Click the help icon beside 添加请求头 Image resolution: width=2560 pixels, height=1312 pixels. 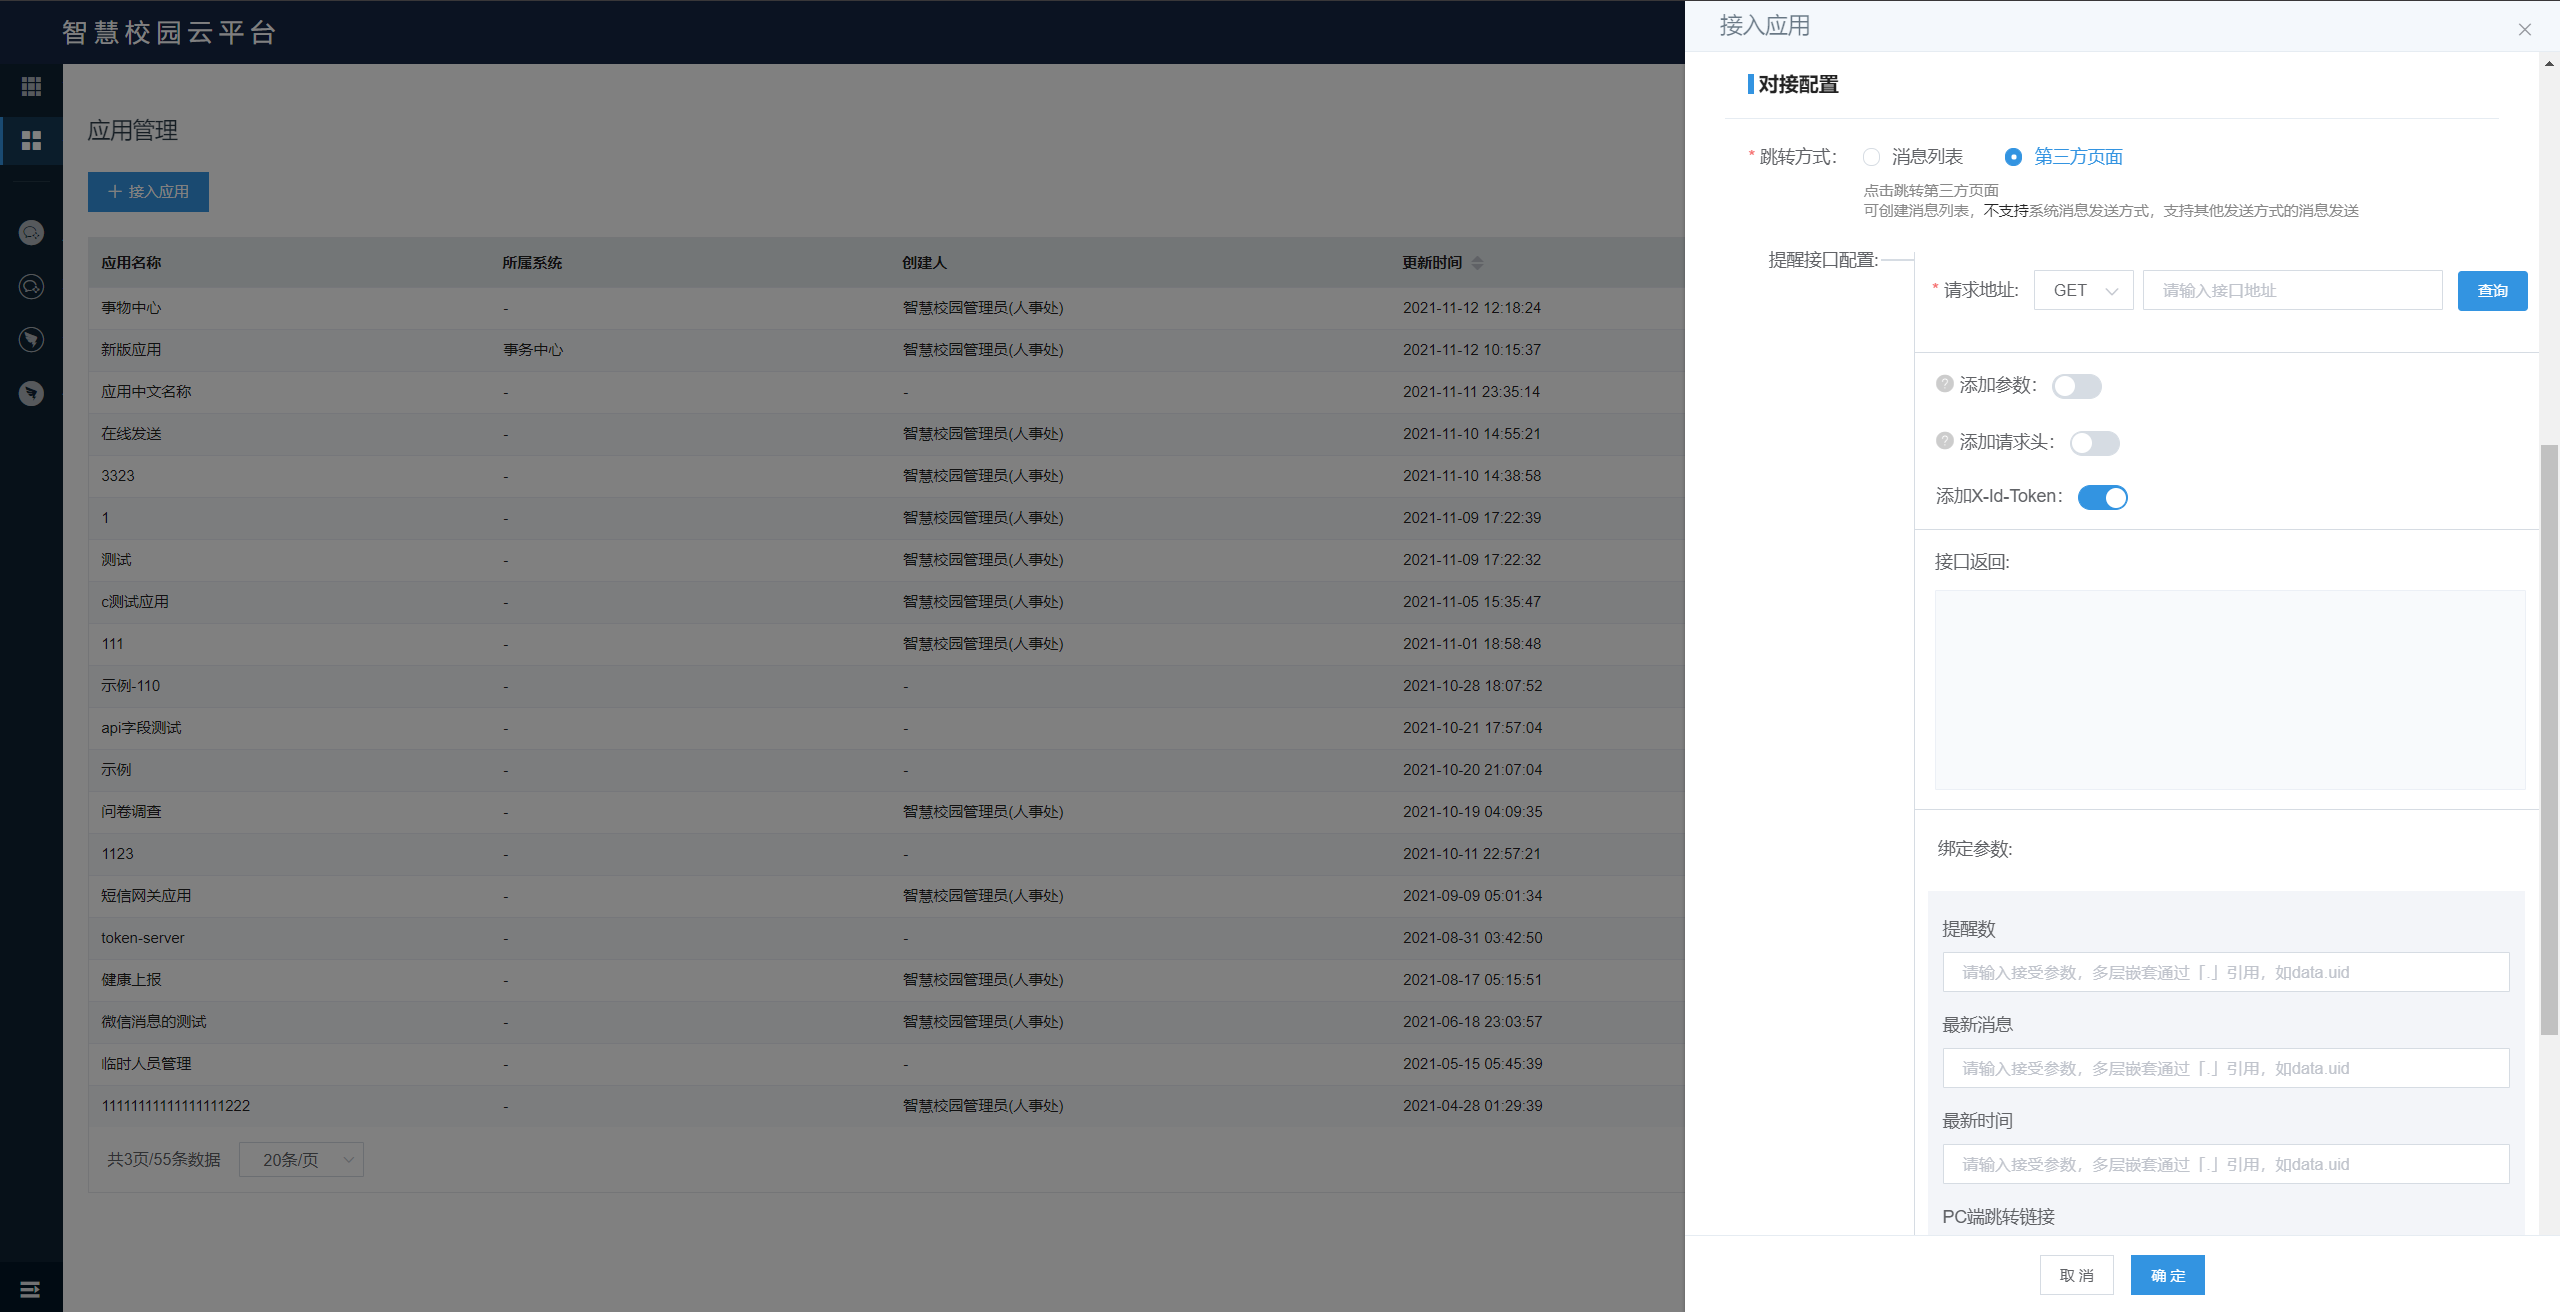1944,441
